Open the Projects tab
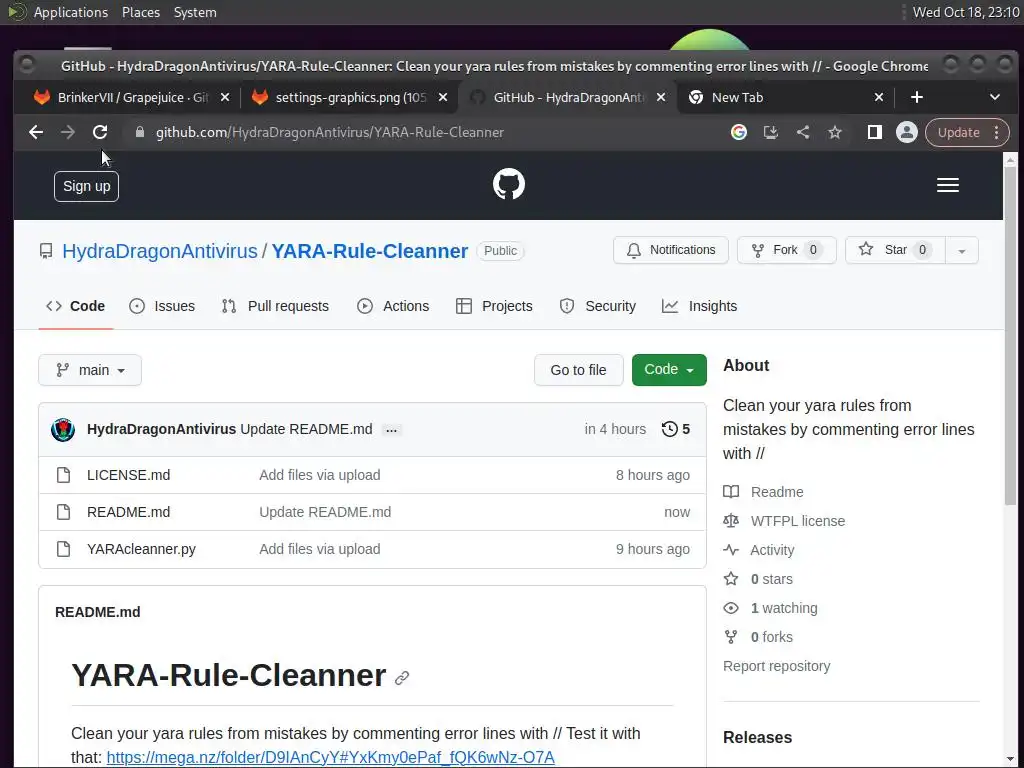The height and width of the screenshot is (768, 1024). pos(494,306)
